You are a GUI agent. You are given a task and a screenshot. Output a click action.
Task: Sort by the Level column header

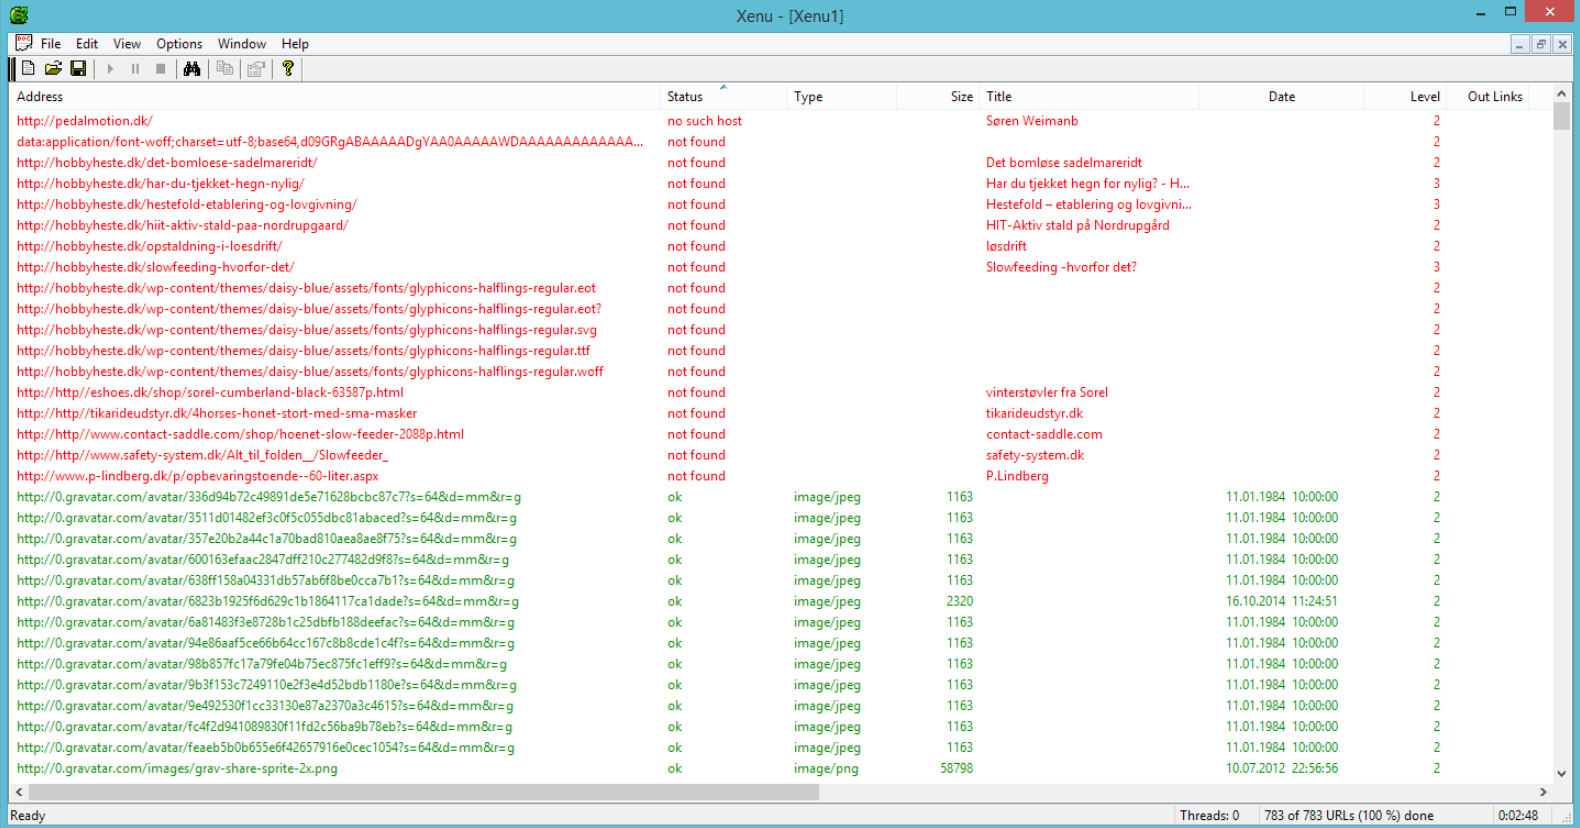point(1405,97)
